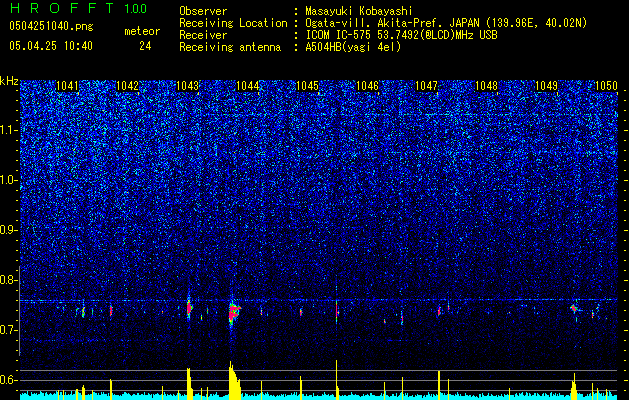Click the 0.8 frequency axis label

[x=9, y=280]
